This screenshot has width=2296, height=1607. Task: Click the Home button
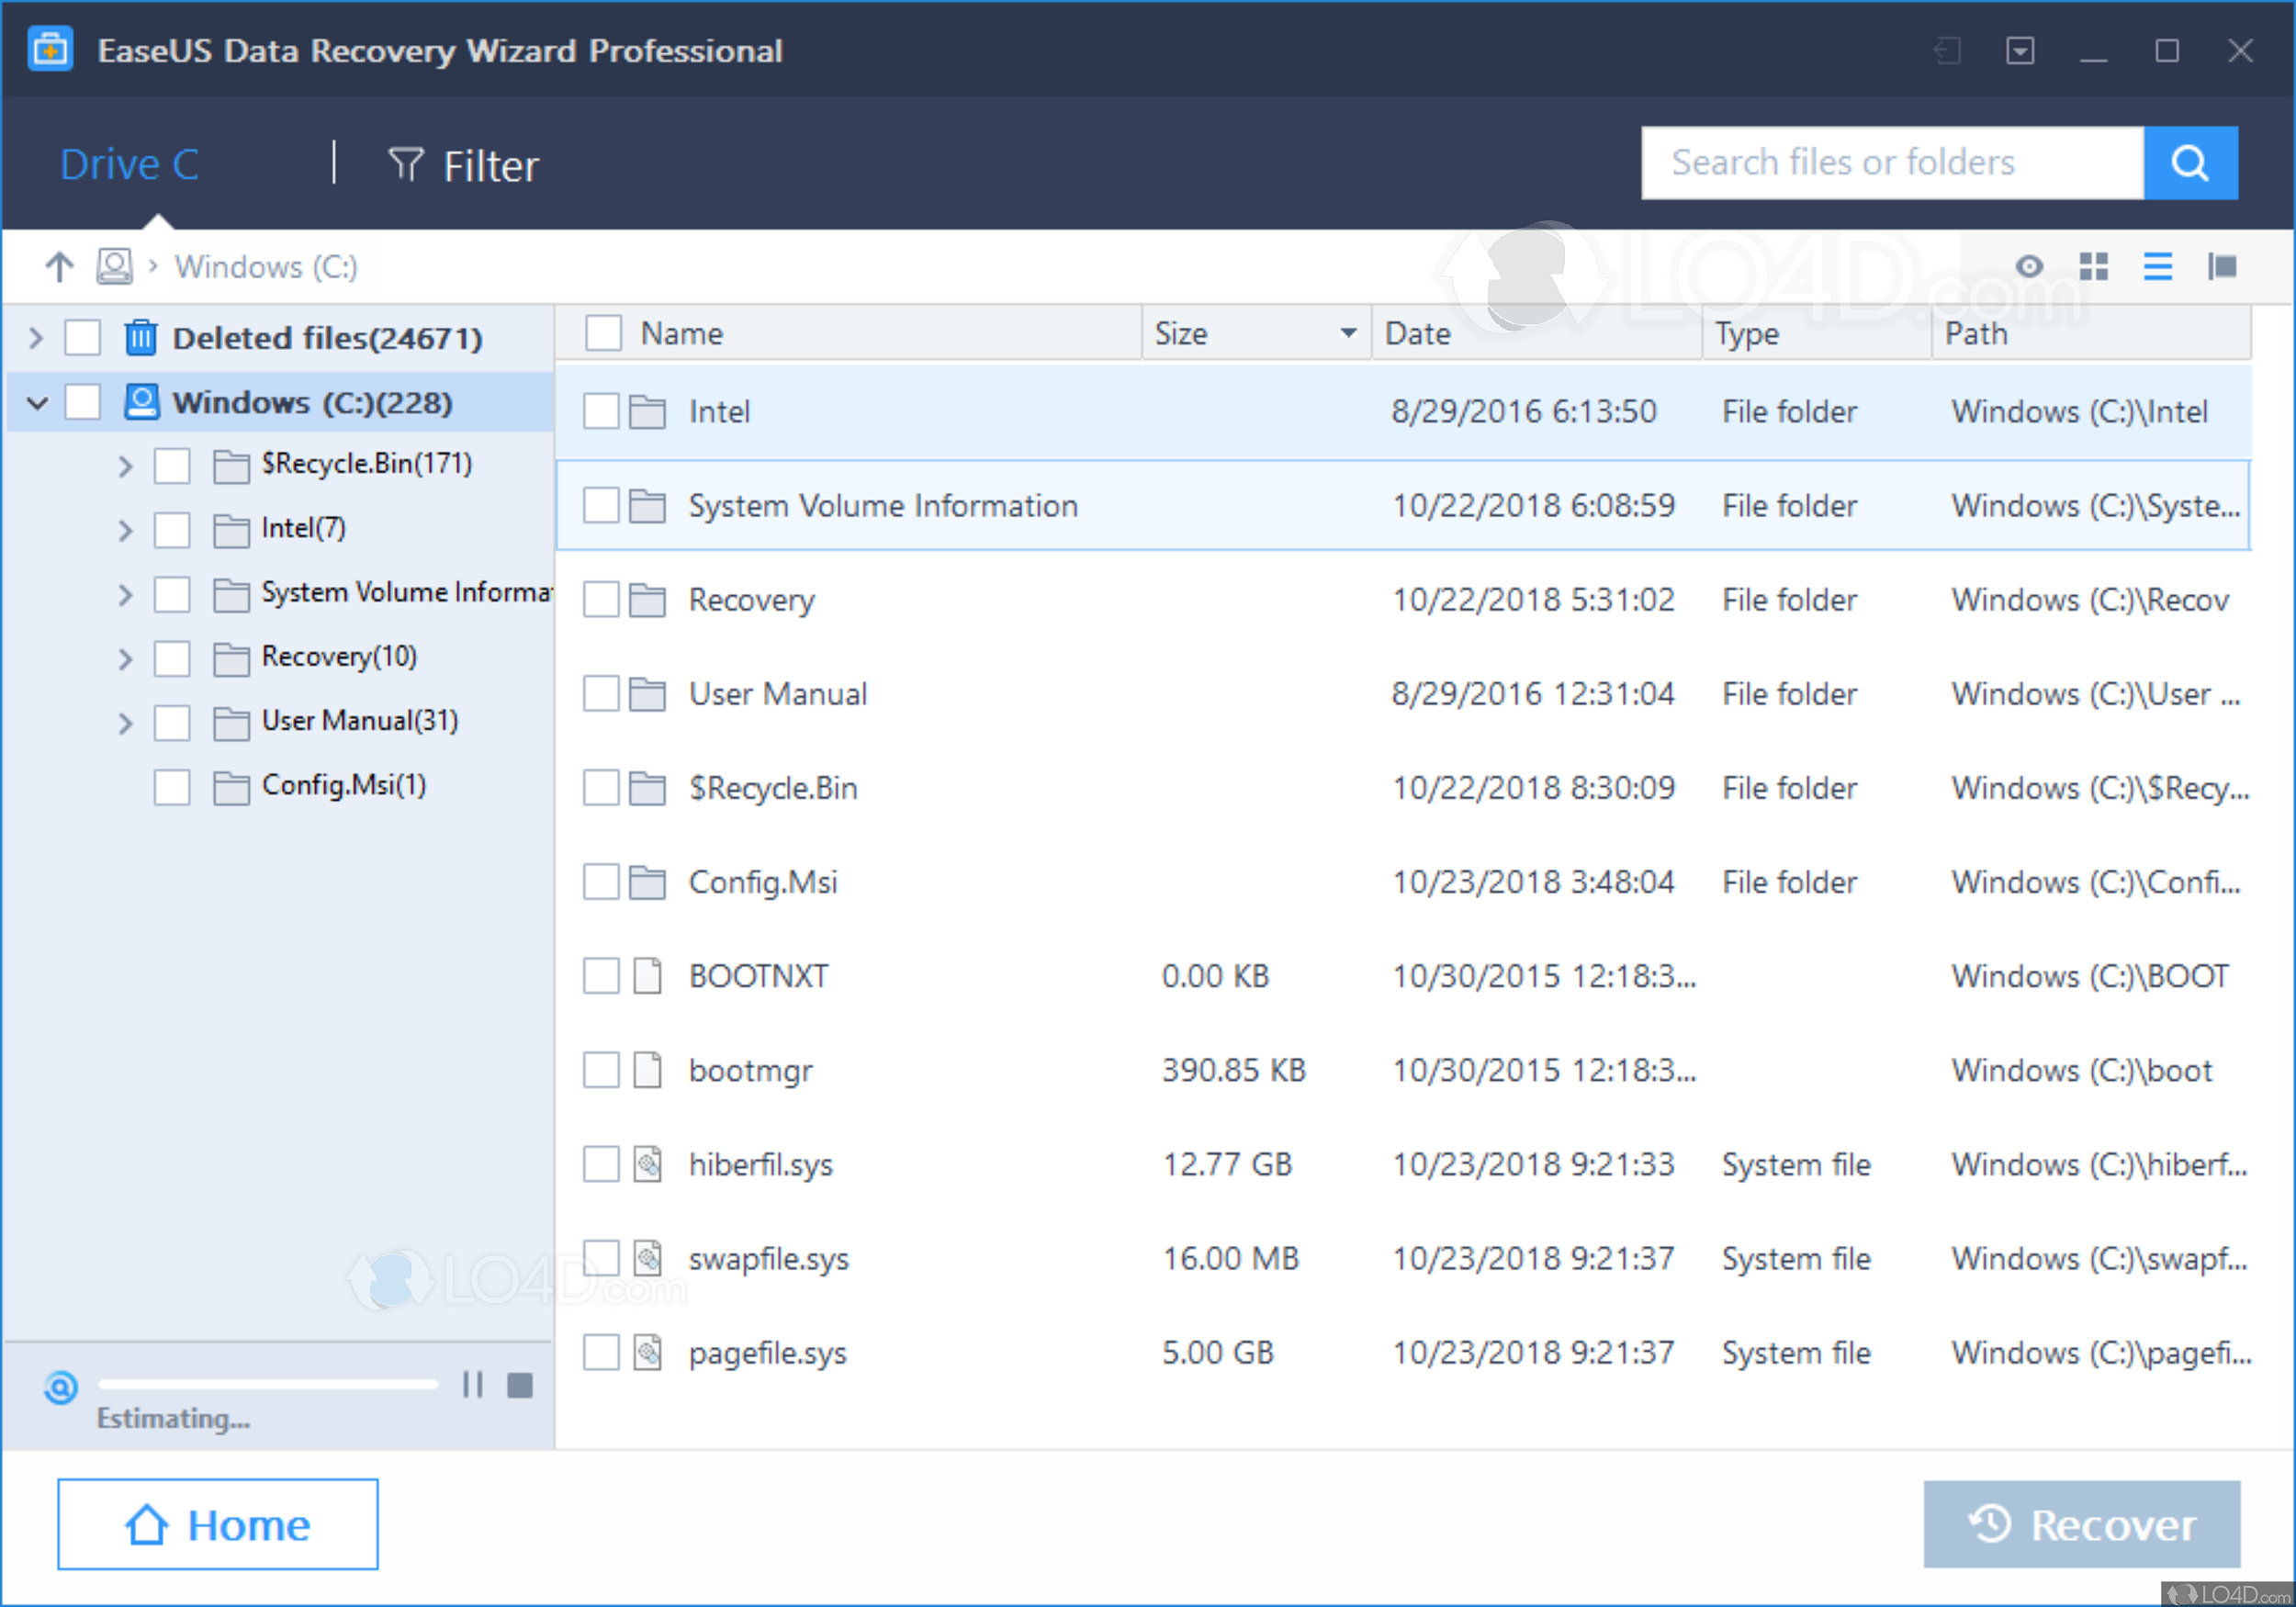coord(217,1523)
